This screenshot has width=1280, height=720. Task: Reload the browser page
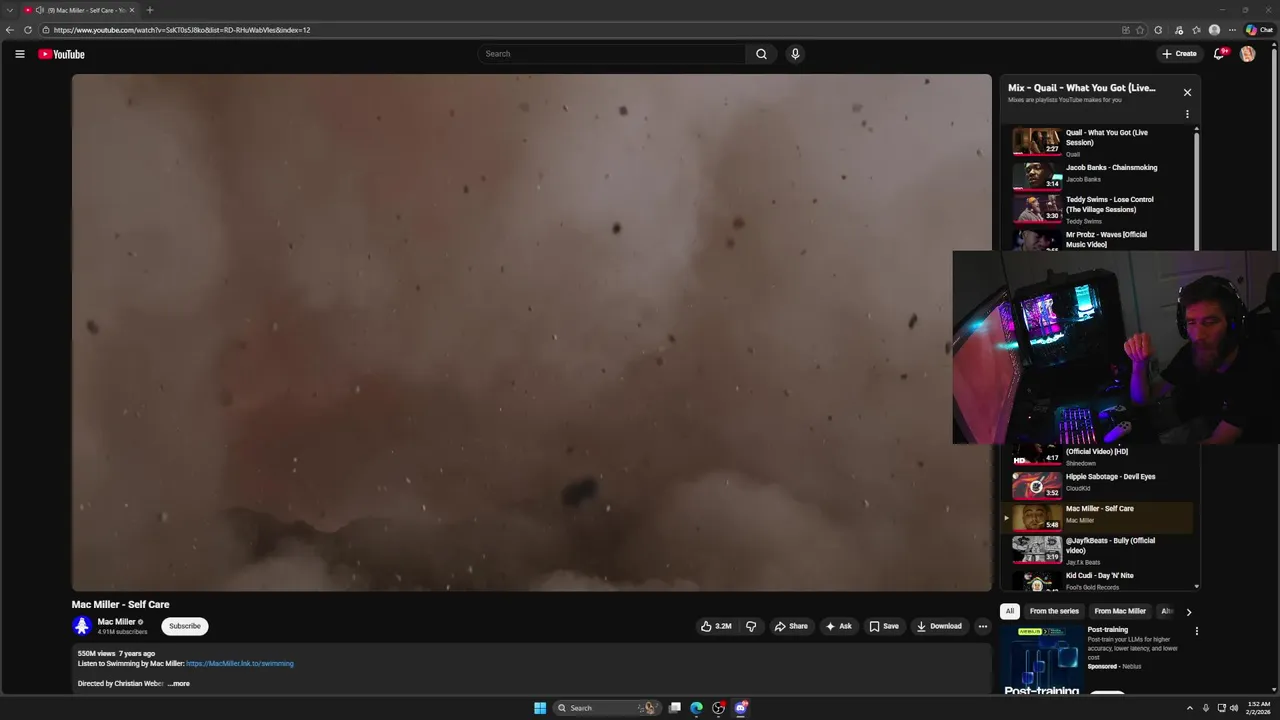pos(28,30)
